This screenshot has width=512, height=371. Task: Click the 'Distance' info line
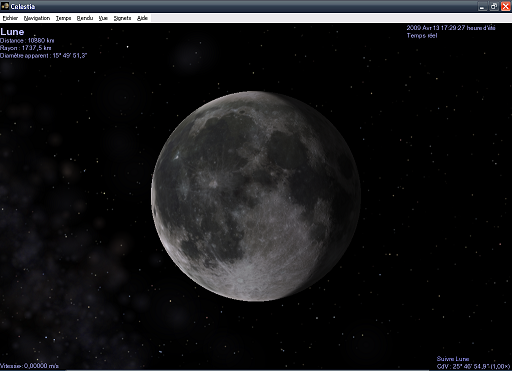27,41
